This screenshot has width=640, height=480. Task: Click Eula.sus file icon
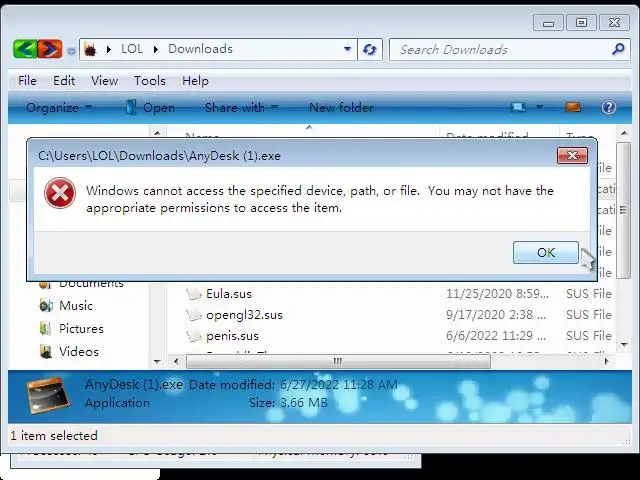[x=194, y=293]
